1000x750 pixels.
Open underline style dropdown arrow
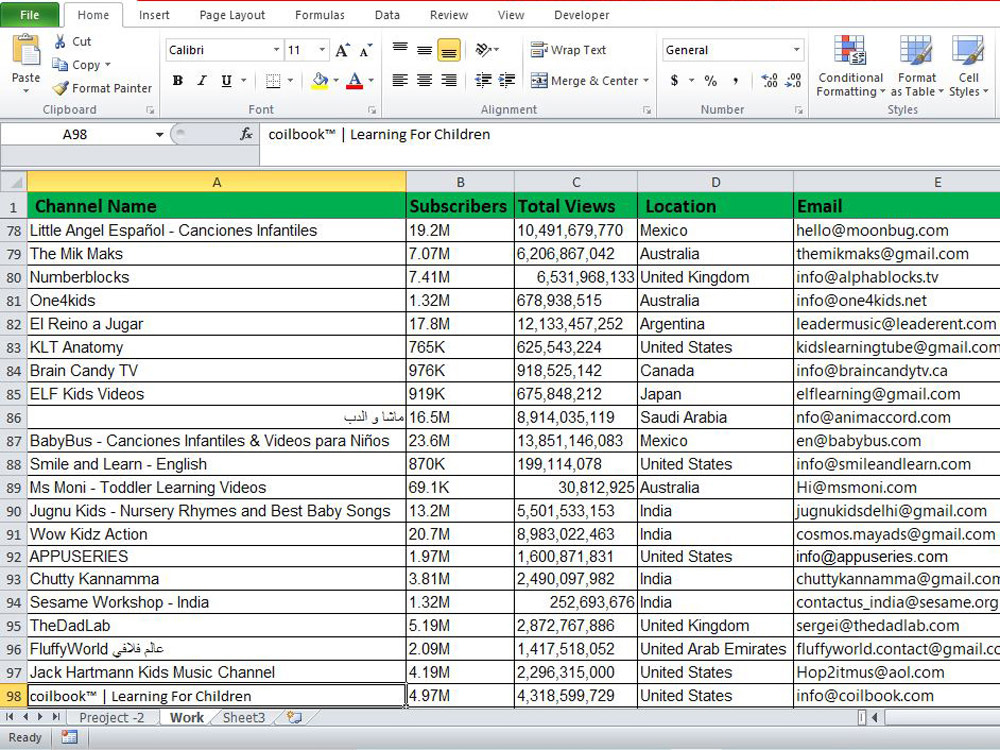pos(244,81)
